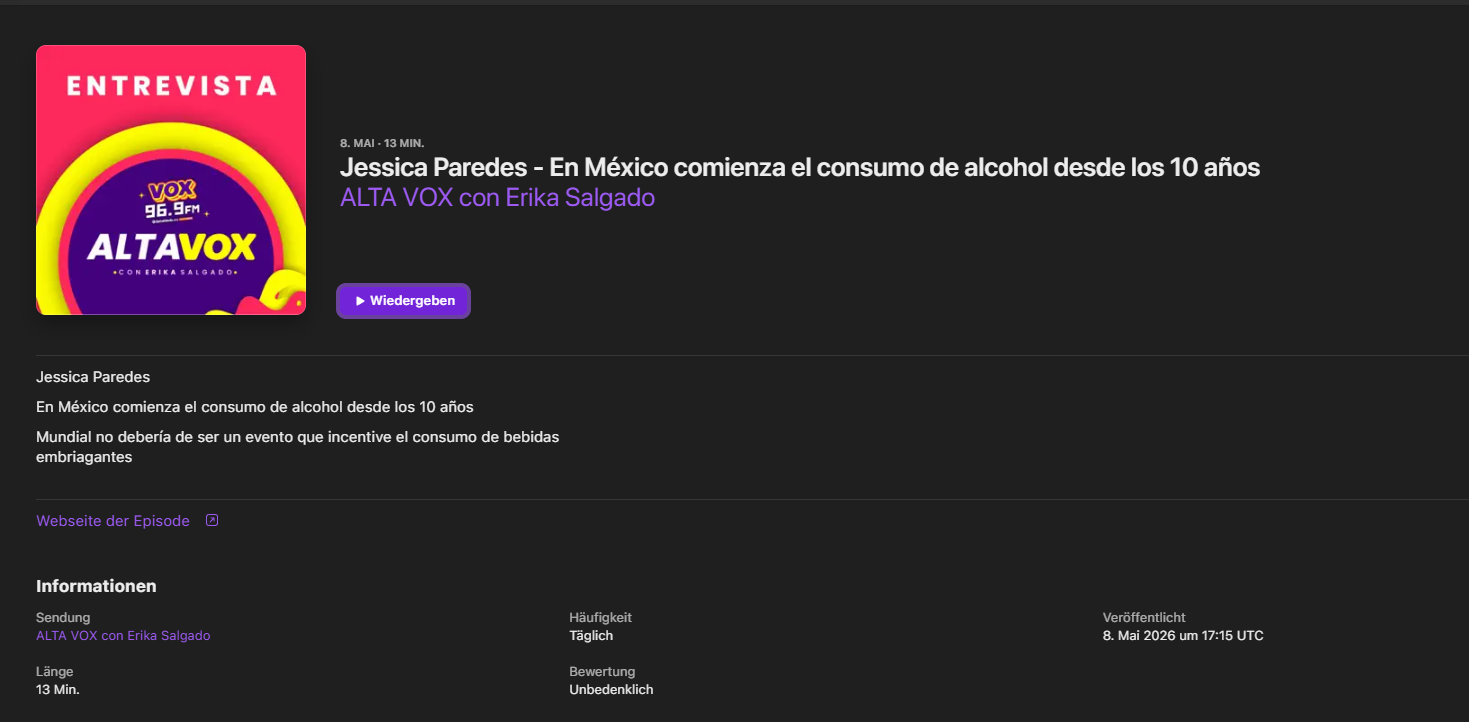Image resolution: width=1469 pixels, height=722 pixels.
Task: Click the Häufigkeit value 'Täglich'
Action: click(591, 636)
